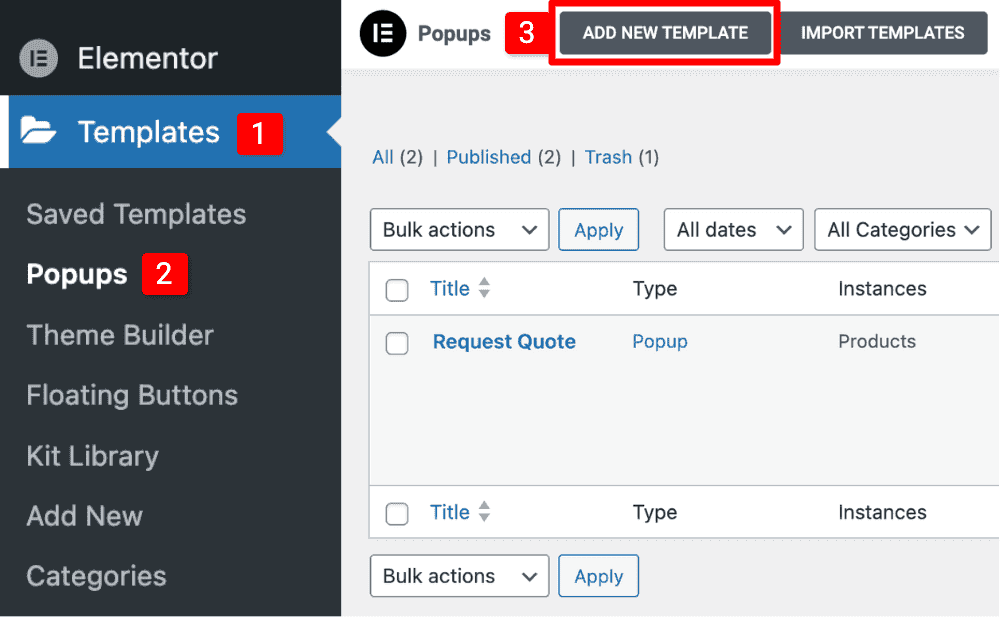Click the round Elementor logo beside Popups heading
This screenshot has width=1000, height=618.
coord(383,33)
